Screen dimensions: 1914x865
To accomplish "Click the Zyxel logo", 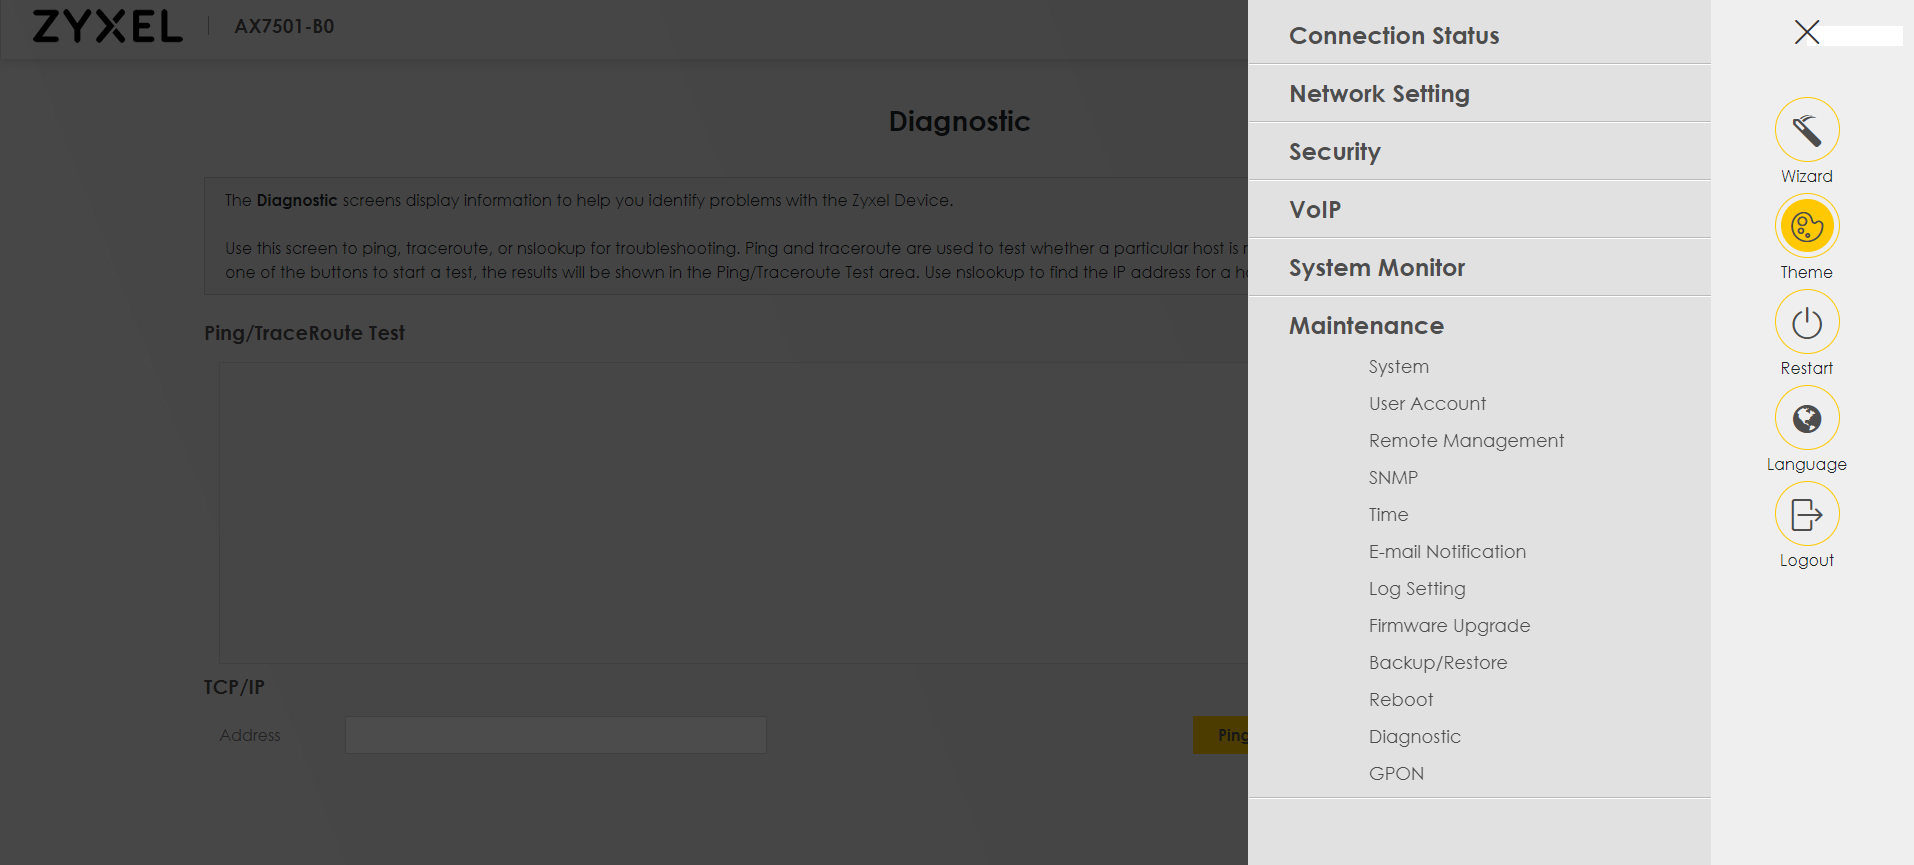I will [108, 27].
